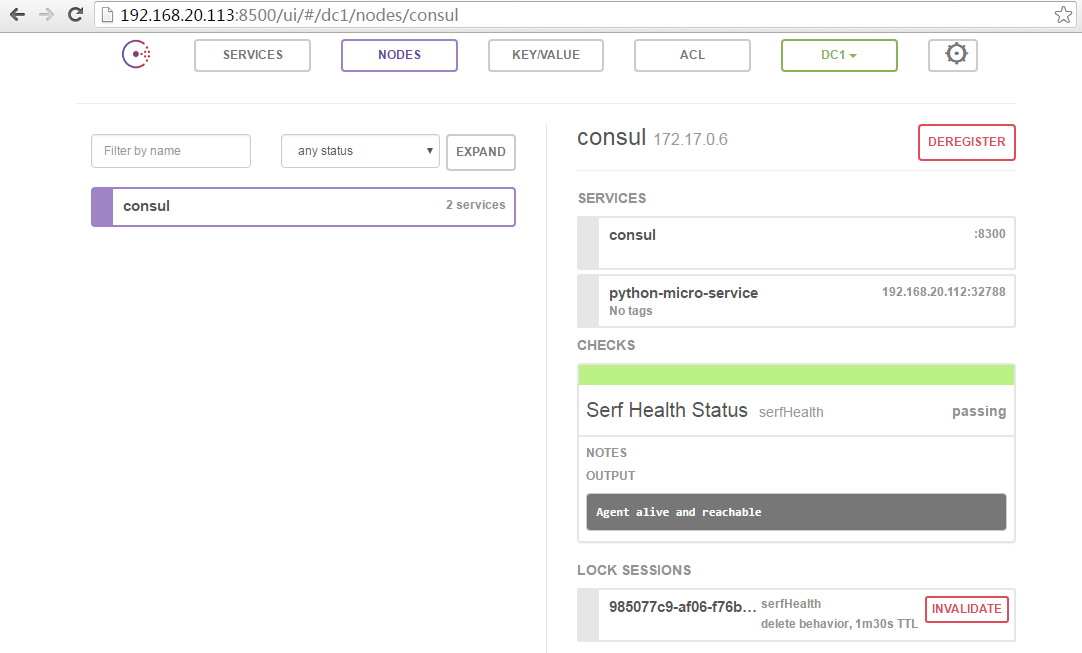
Task: Open the DC1 datacenter dropdown
Action: click(839, 55)
